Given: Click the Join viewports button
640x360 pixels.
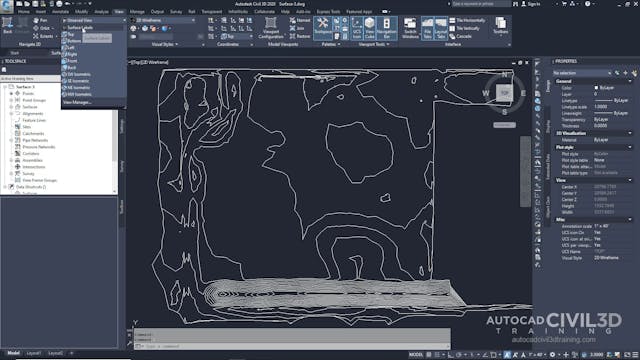Looking at the screenshot, I should click(297, 28).
